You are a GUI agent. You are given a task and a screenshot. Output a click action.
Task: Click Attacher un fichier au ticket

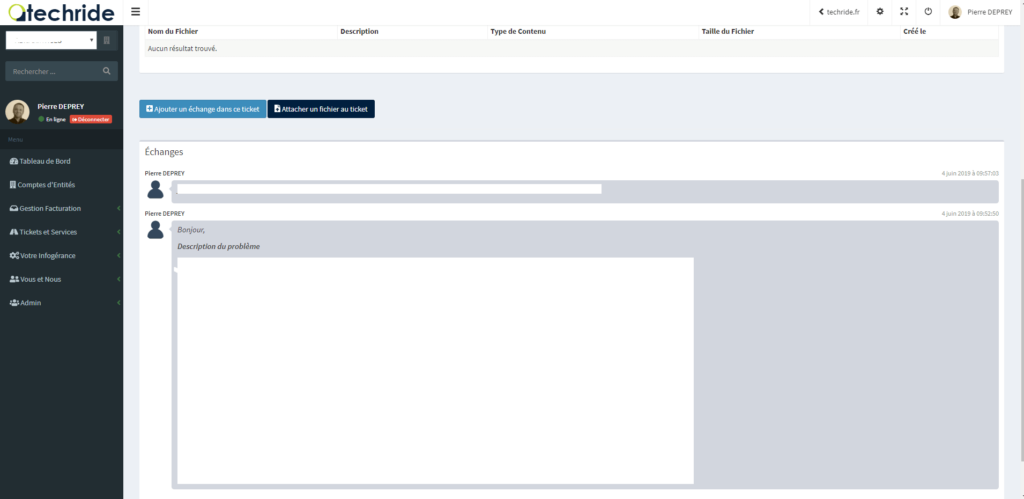pos(321,109)
